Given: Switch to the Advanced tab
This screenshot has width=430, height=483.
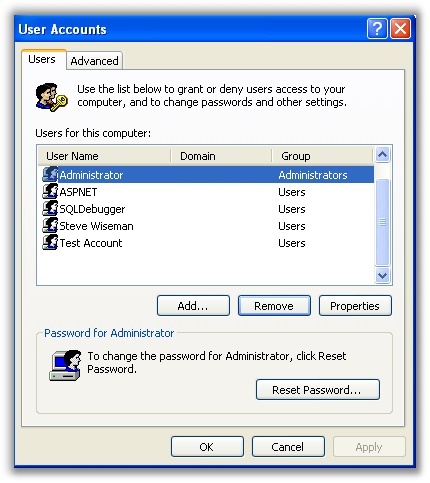Looking at the screenshot, I should [x=94, y=61].
